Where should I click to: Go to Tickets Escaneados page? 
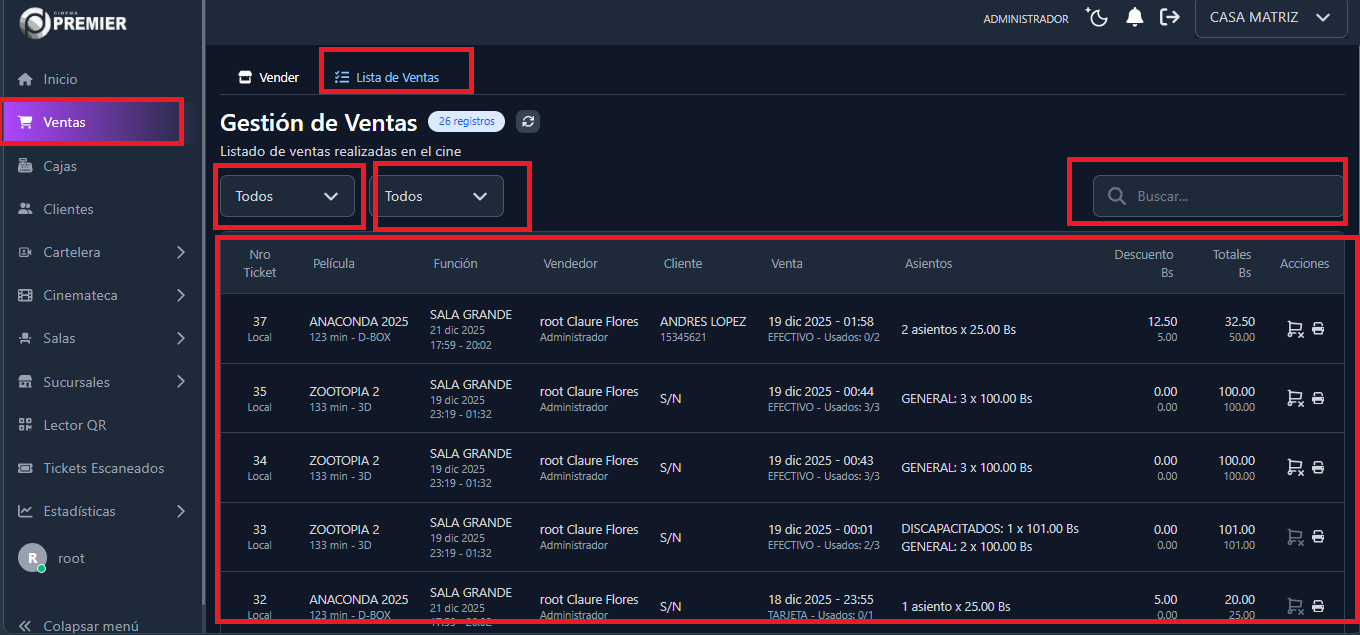coord(103,468)
